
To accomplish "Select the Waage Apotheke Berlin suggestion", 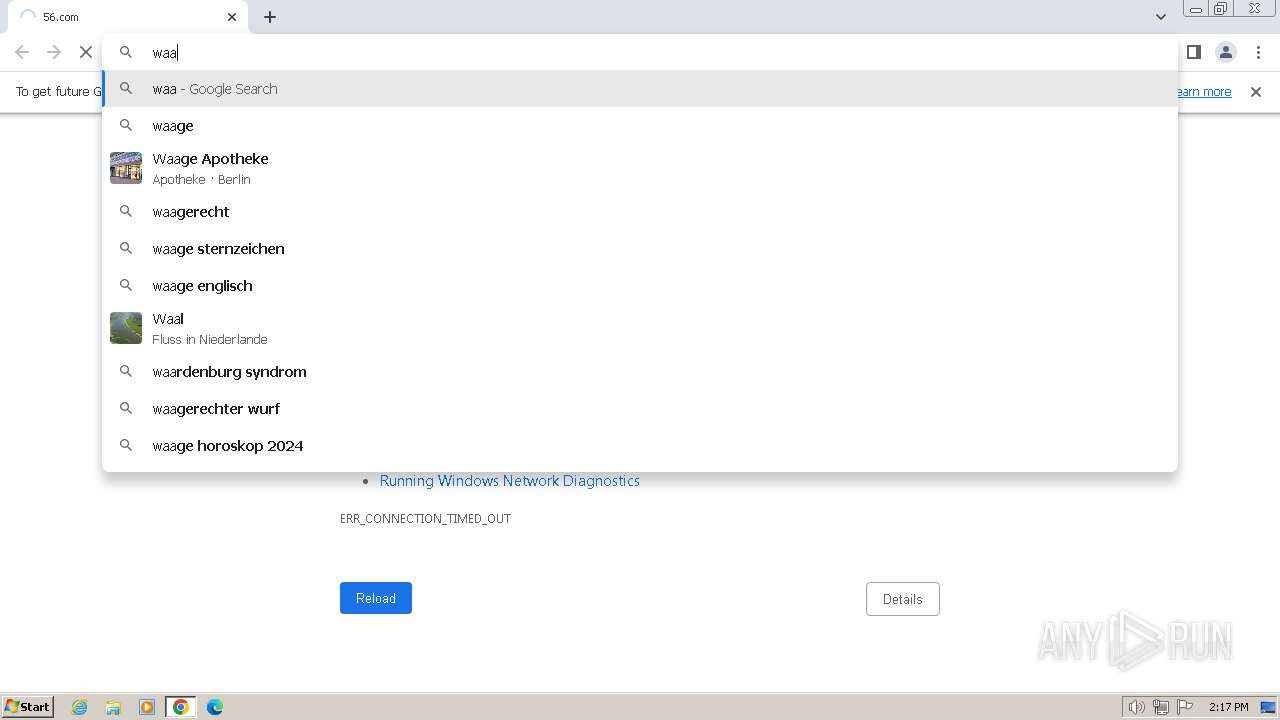I will pos(640,168).
